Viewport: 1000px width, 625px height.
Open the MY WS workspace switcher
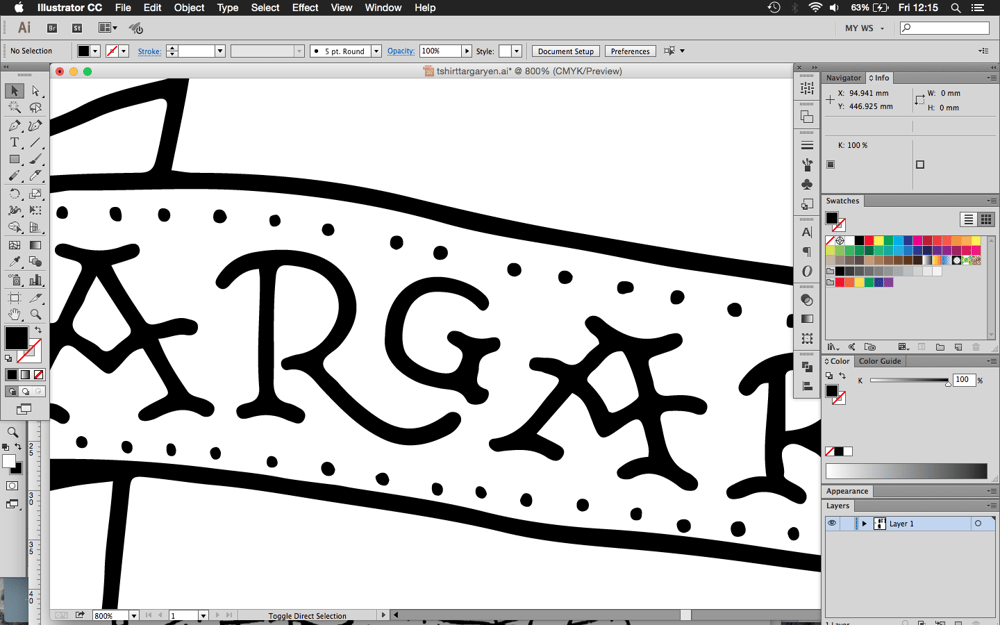point(864,28)
